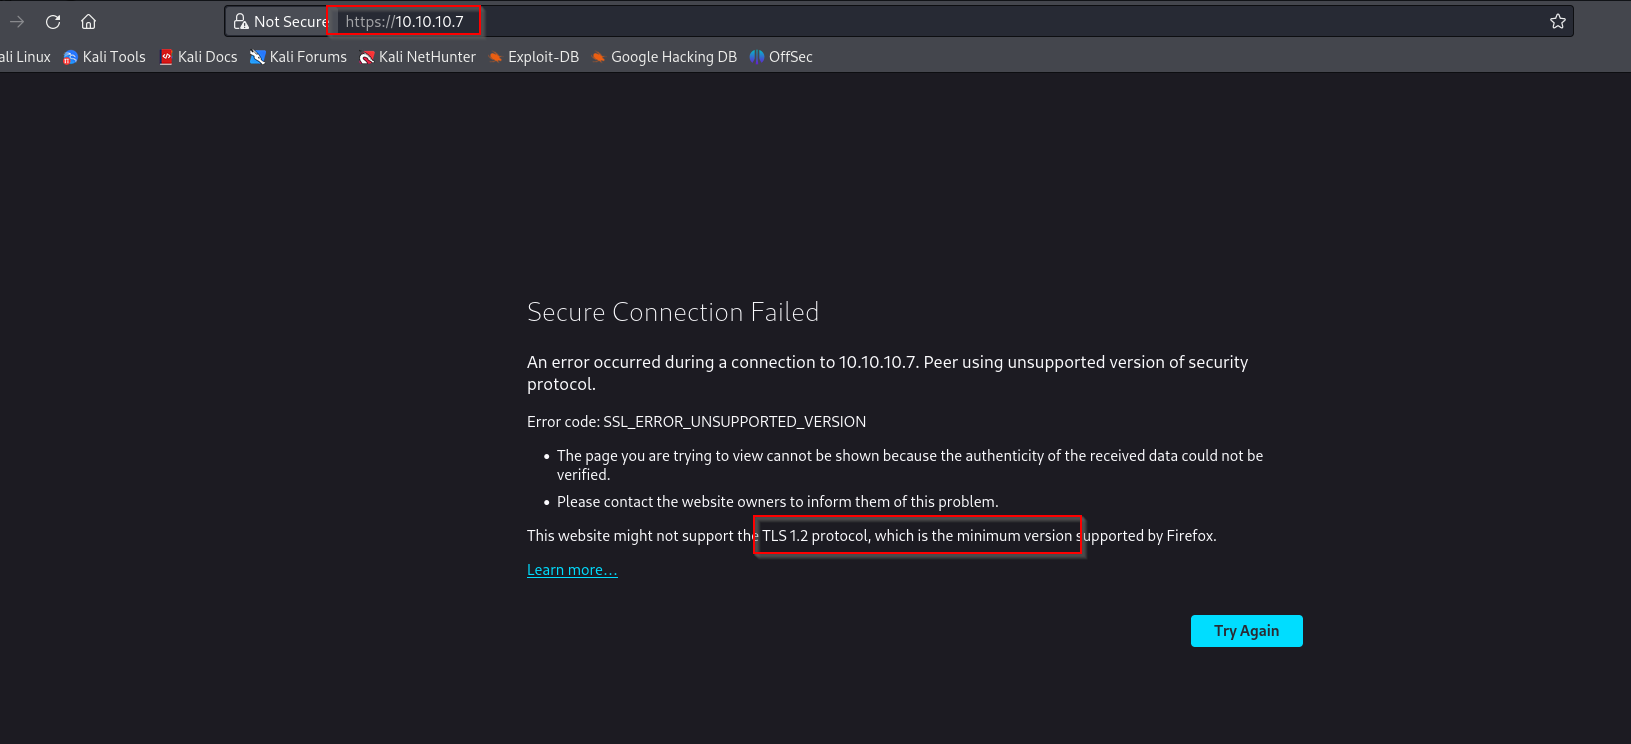Click the Not Secure padlock icon
The height and width of the screenshot is (744, 1631).
pyautogui.click(x=241, y=21)
